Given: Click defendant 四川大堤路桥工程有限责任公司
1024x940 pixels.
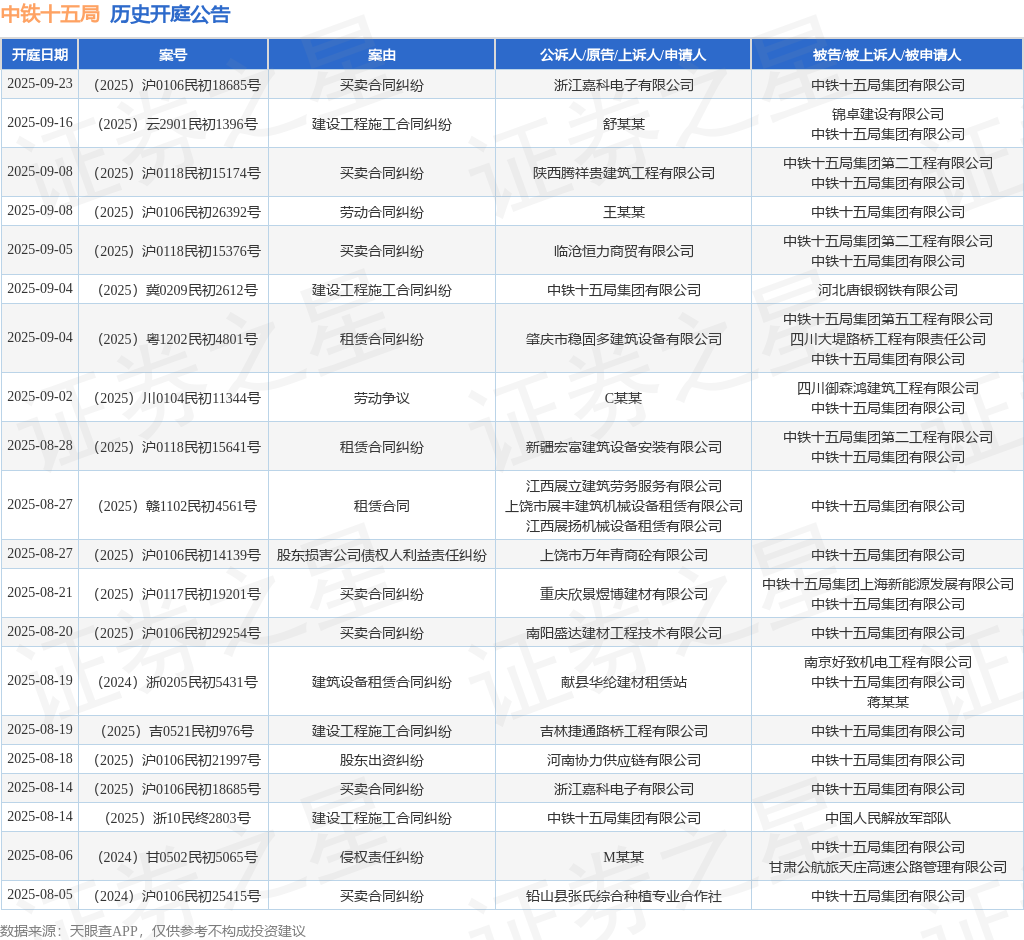Looking at the screenshot, I should click(x=888, y=339).
